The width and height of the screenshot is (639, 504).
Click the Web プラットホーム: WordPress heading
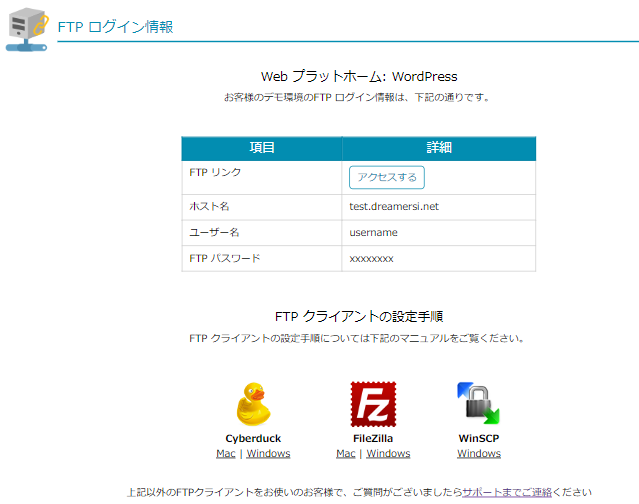tap(359, 76)
